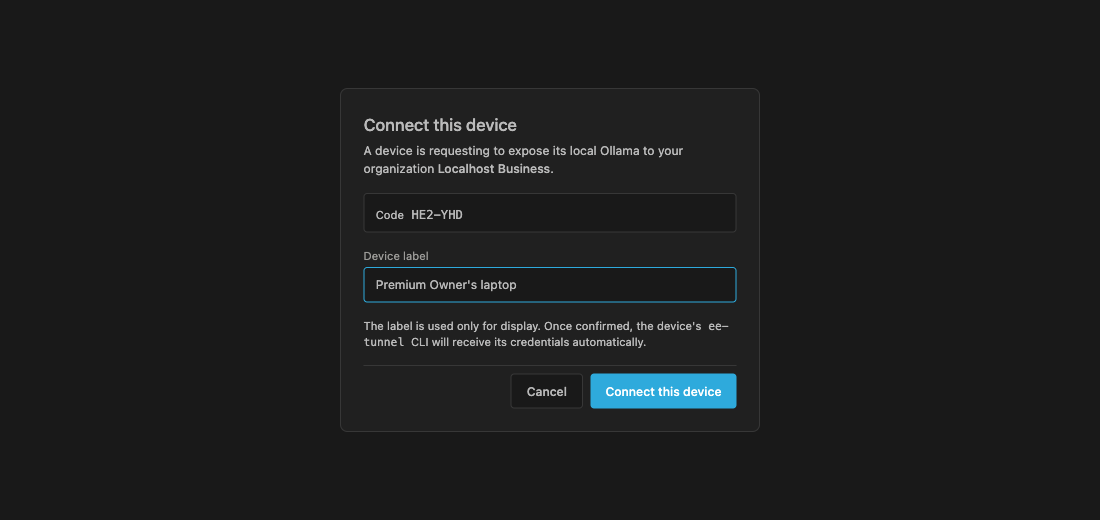Viewport: 1100px width, 520px height.
Task: Click the word 'Ollama' in the description
Action: tap(620, 151)
